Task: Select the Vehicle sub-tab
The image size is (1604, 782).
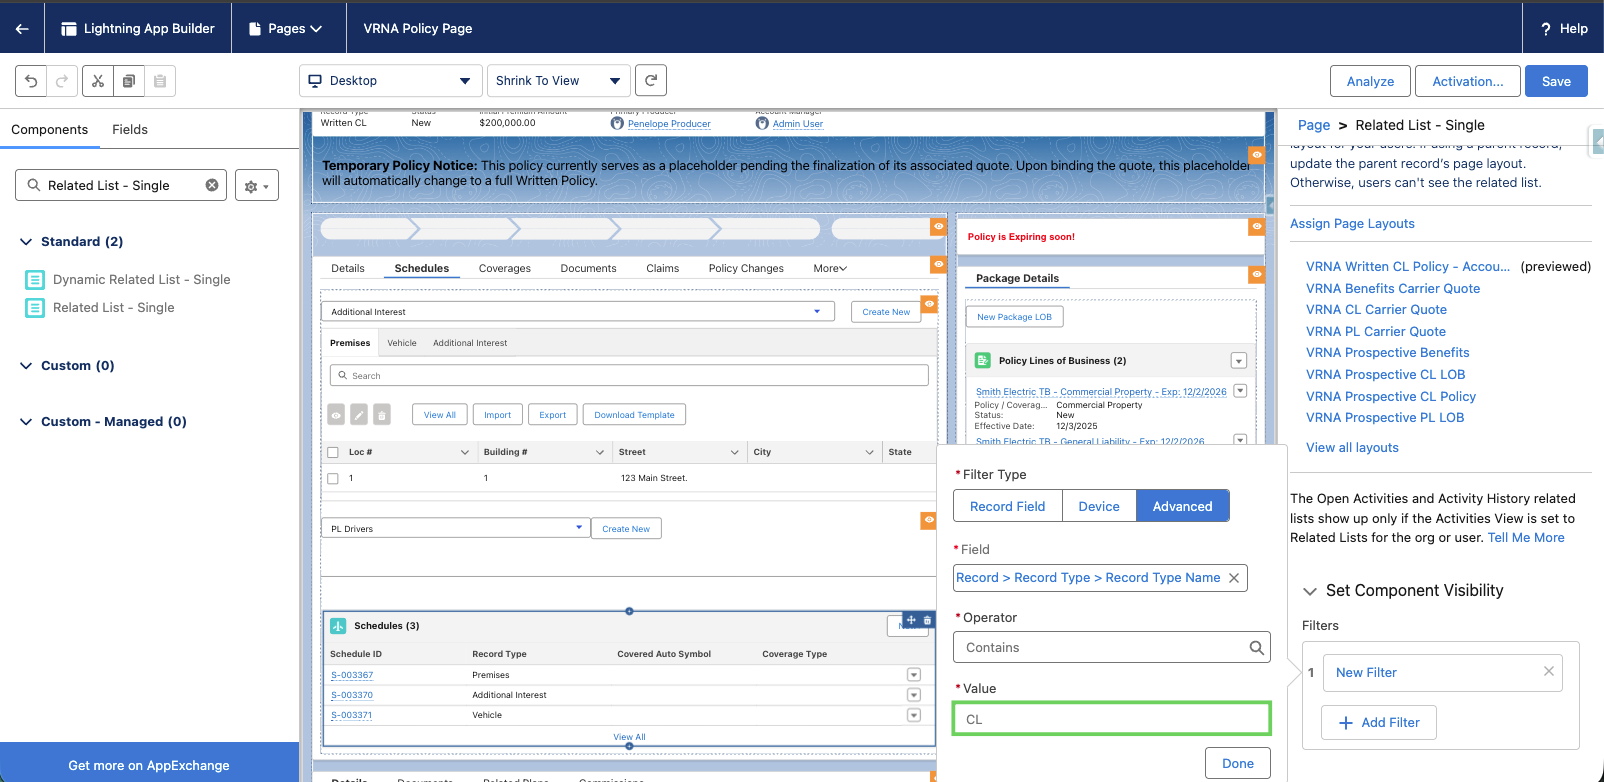Action: tap(402, 343)
